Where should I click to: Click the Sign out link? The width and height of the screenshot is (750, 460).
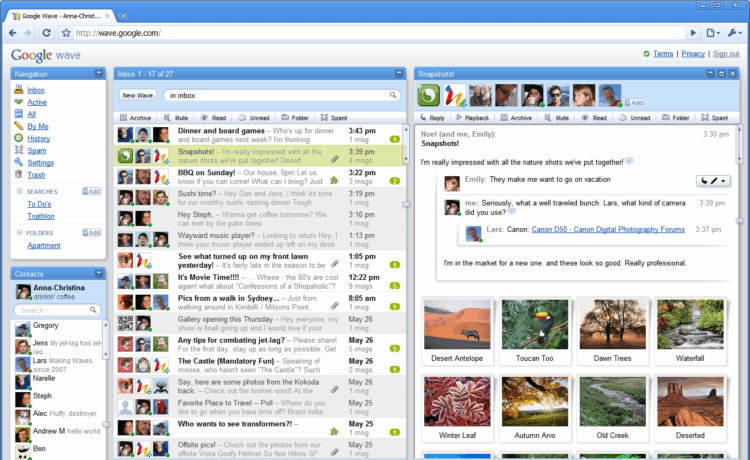(726, 54)
